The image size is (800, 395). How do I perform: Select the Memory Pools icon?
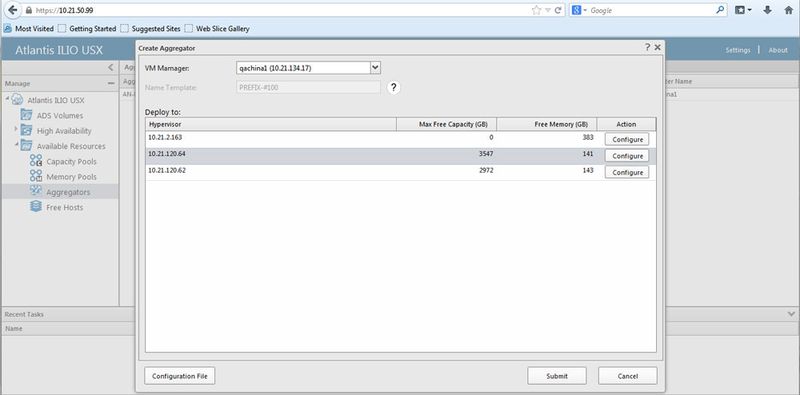click(36, 176)
